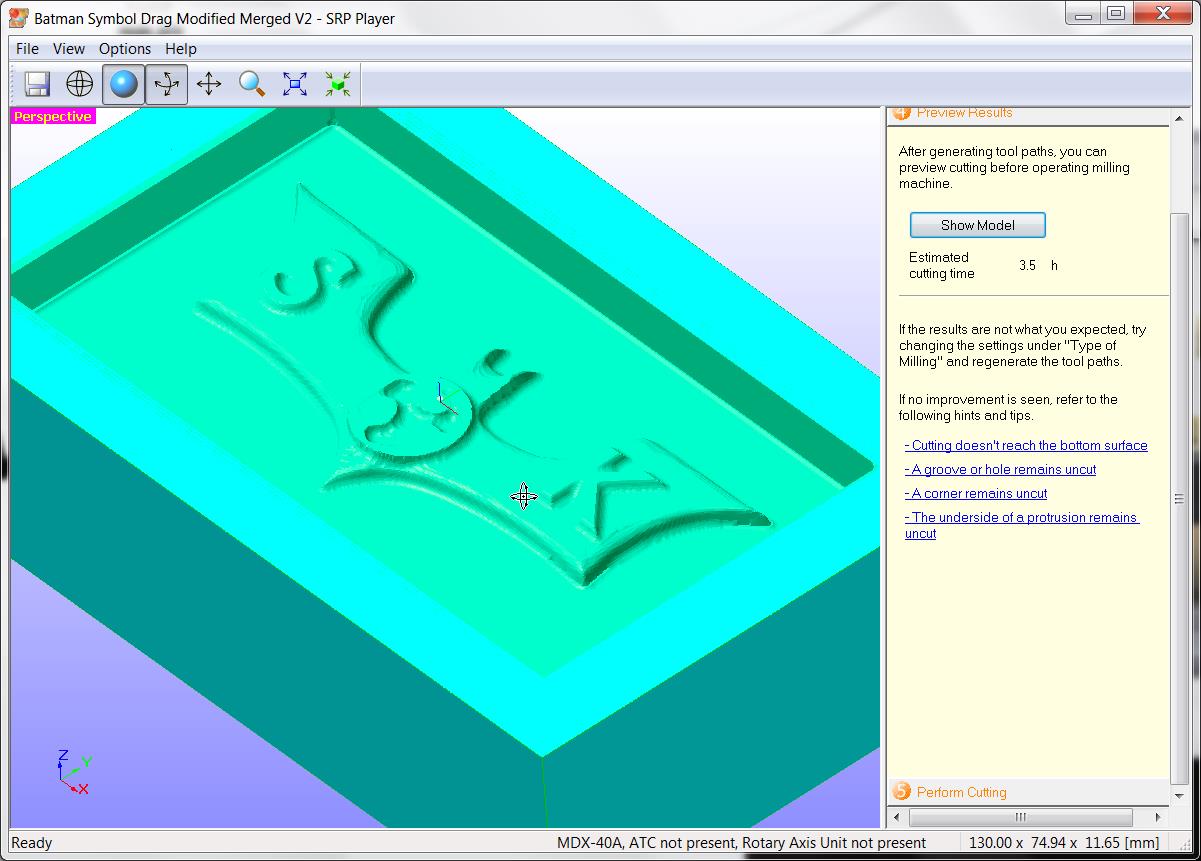Viewport: 1201px width, 861px height.
Task: Click the Perspective view label
Action: point(53,117)
